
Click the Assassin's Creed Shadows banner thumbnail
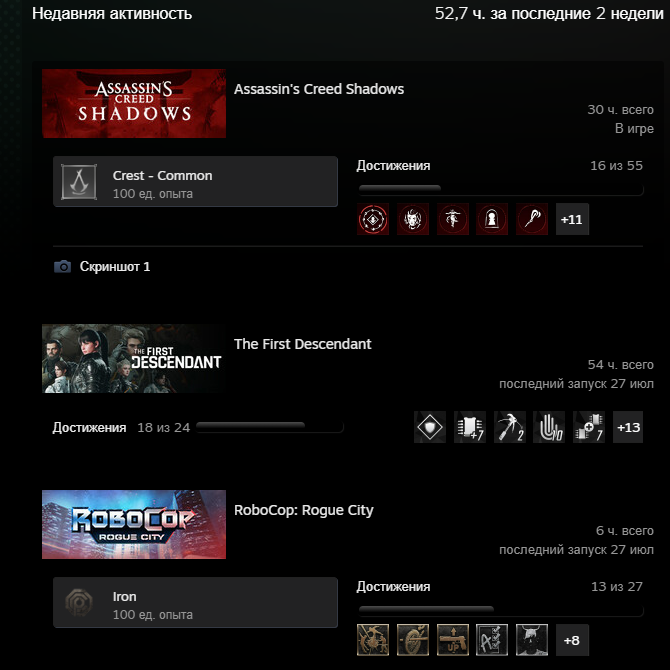pos(134,103)
